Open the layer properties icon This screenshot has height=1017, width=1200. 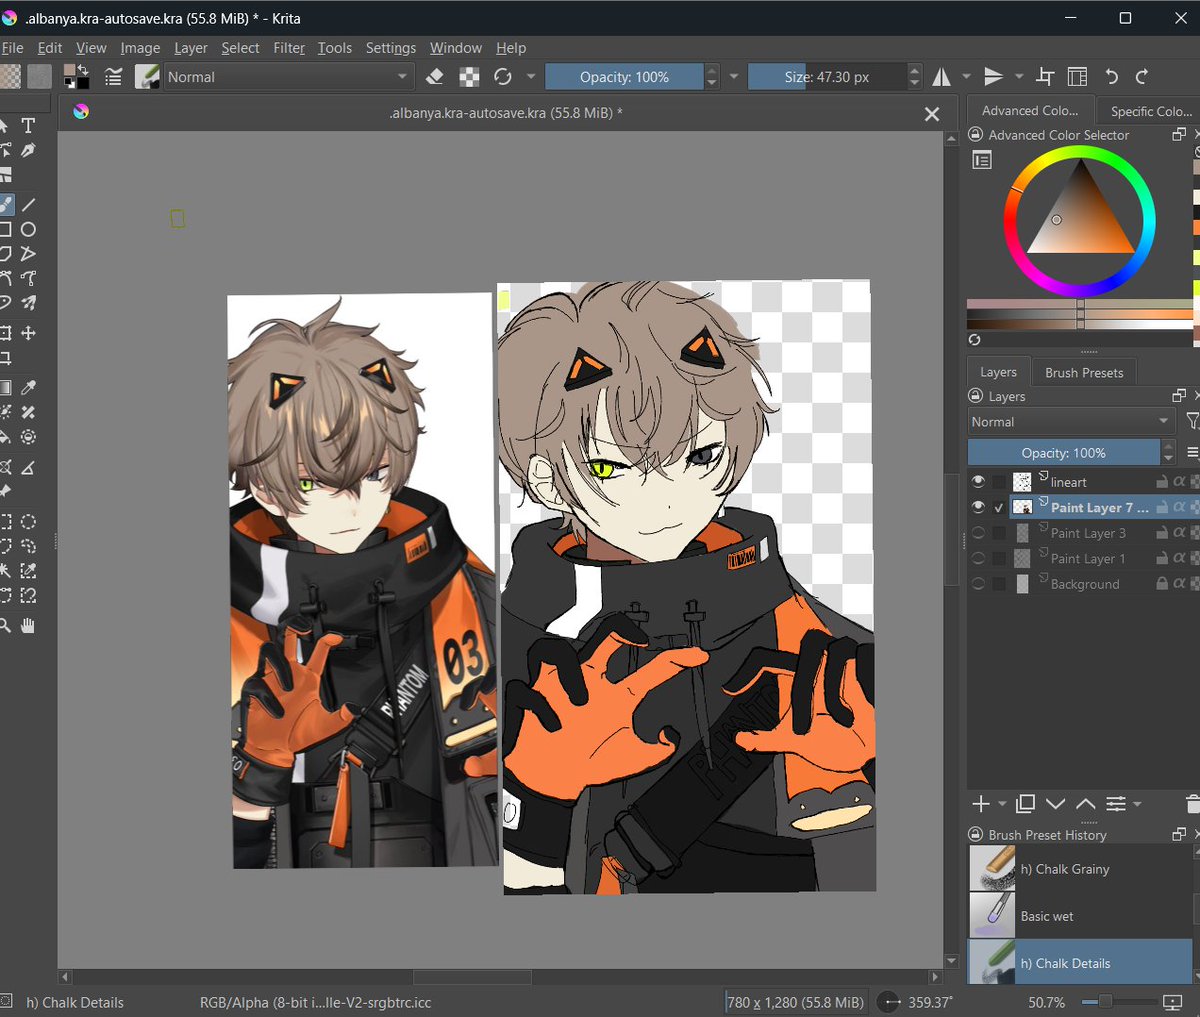(1116, 804)
